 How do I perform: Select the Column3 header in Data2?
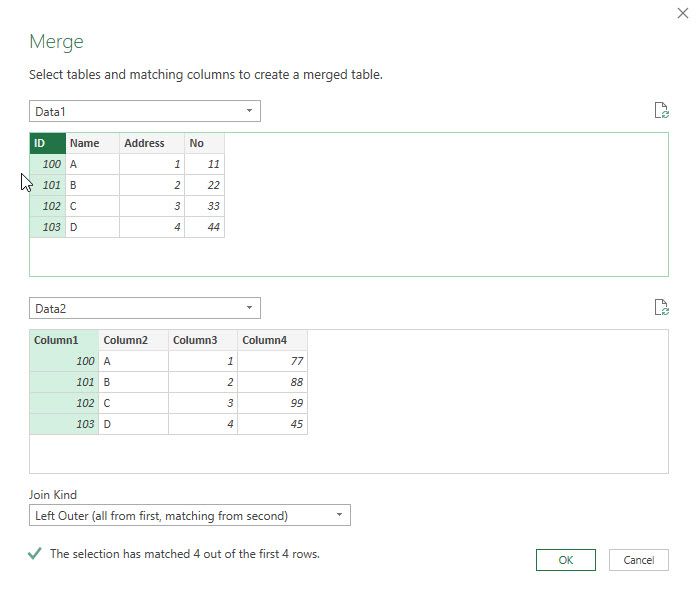(203, 340)
